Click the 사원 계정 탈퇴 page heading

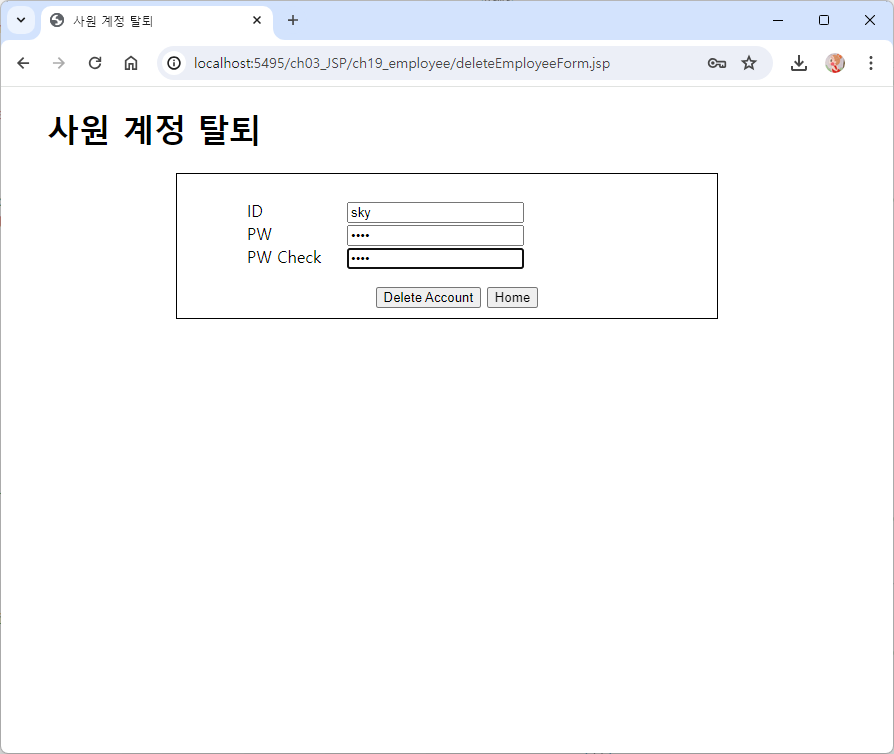click(154, 130)
